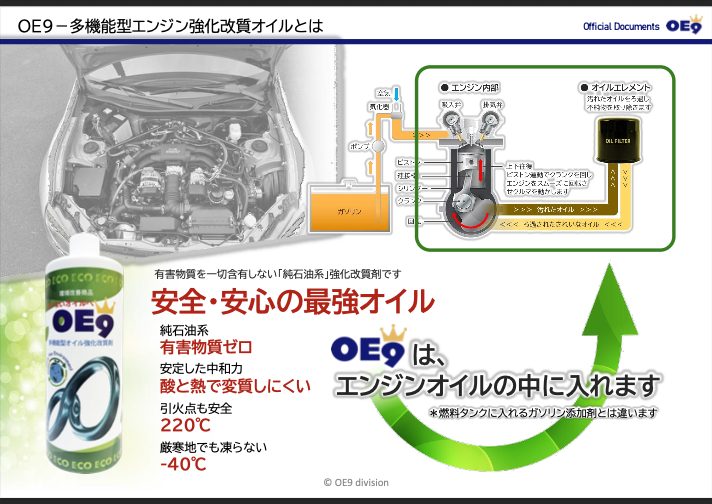Click the '● エンジン内部' heading
The width and height of the screenshot is (712, 504).
[x=470, y=88]
